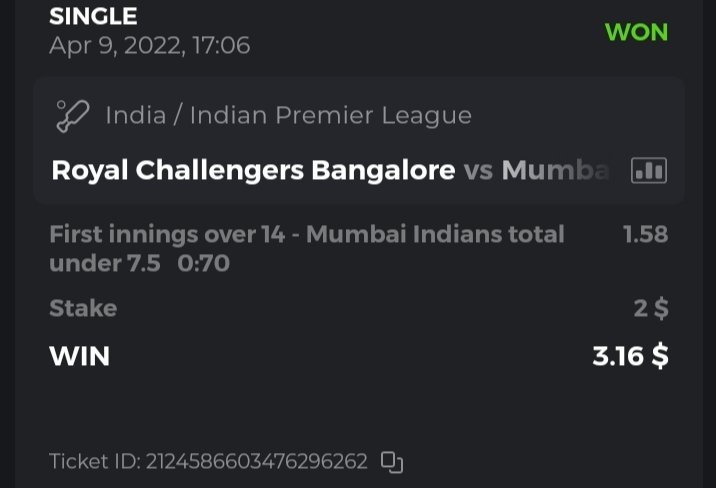Tap Royal Challengers Bangalore team name
716x488 pixels.
click(x=253, y=171)
